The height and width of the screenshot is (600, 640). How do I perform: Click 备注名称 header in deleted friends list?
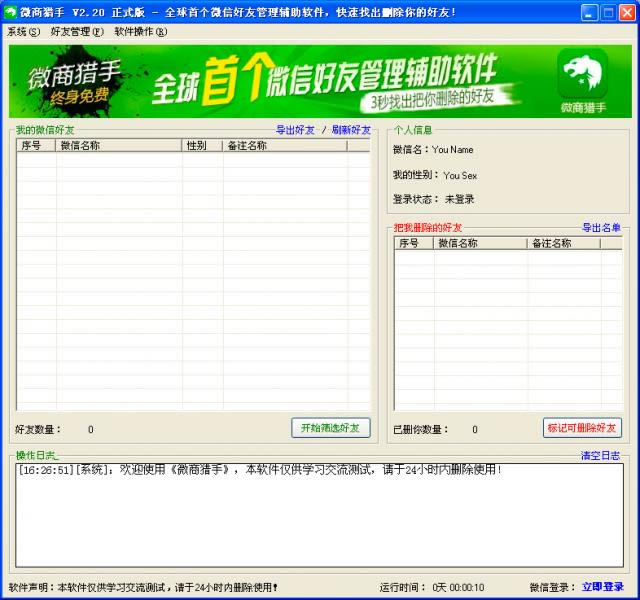pos(564,244)
